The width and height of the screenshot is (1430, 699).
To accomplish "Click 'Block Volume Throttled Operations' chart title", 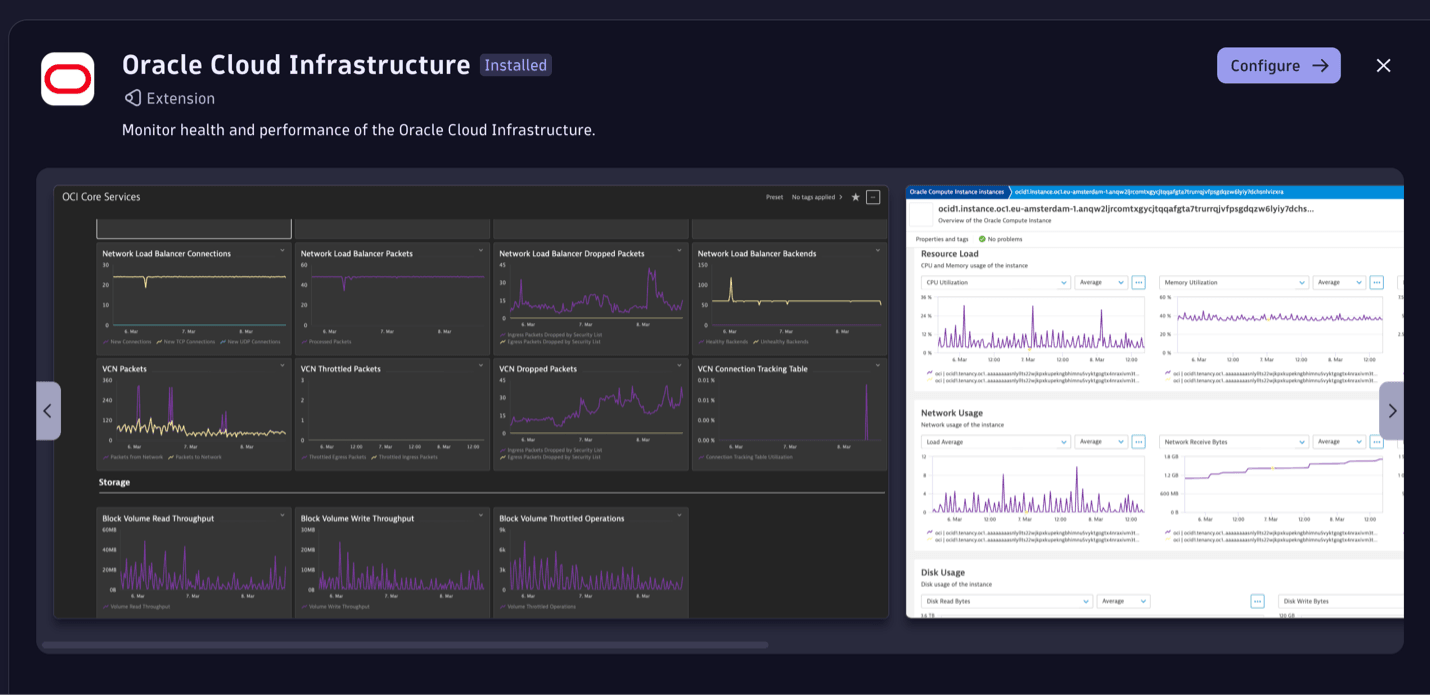I will 562,518.
